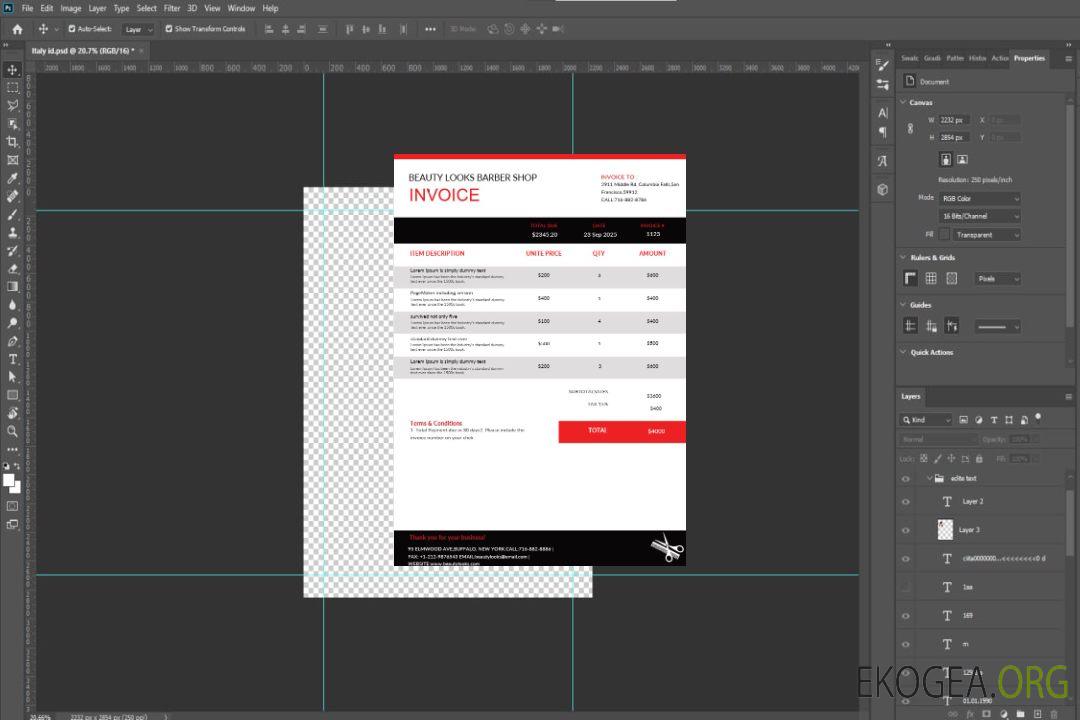This screenshot has height=720, width=1080.
Task: Select the Move tool in toolbar
Action: click(12, 70)
